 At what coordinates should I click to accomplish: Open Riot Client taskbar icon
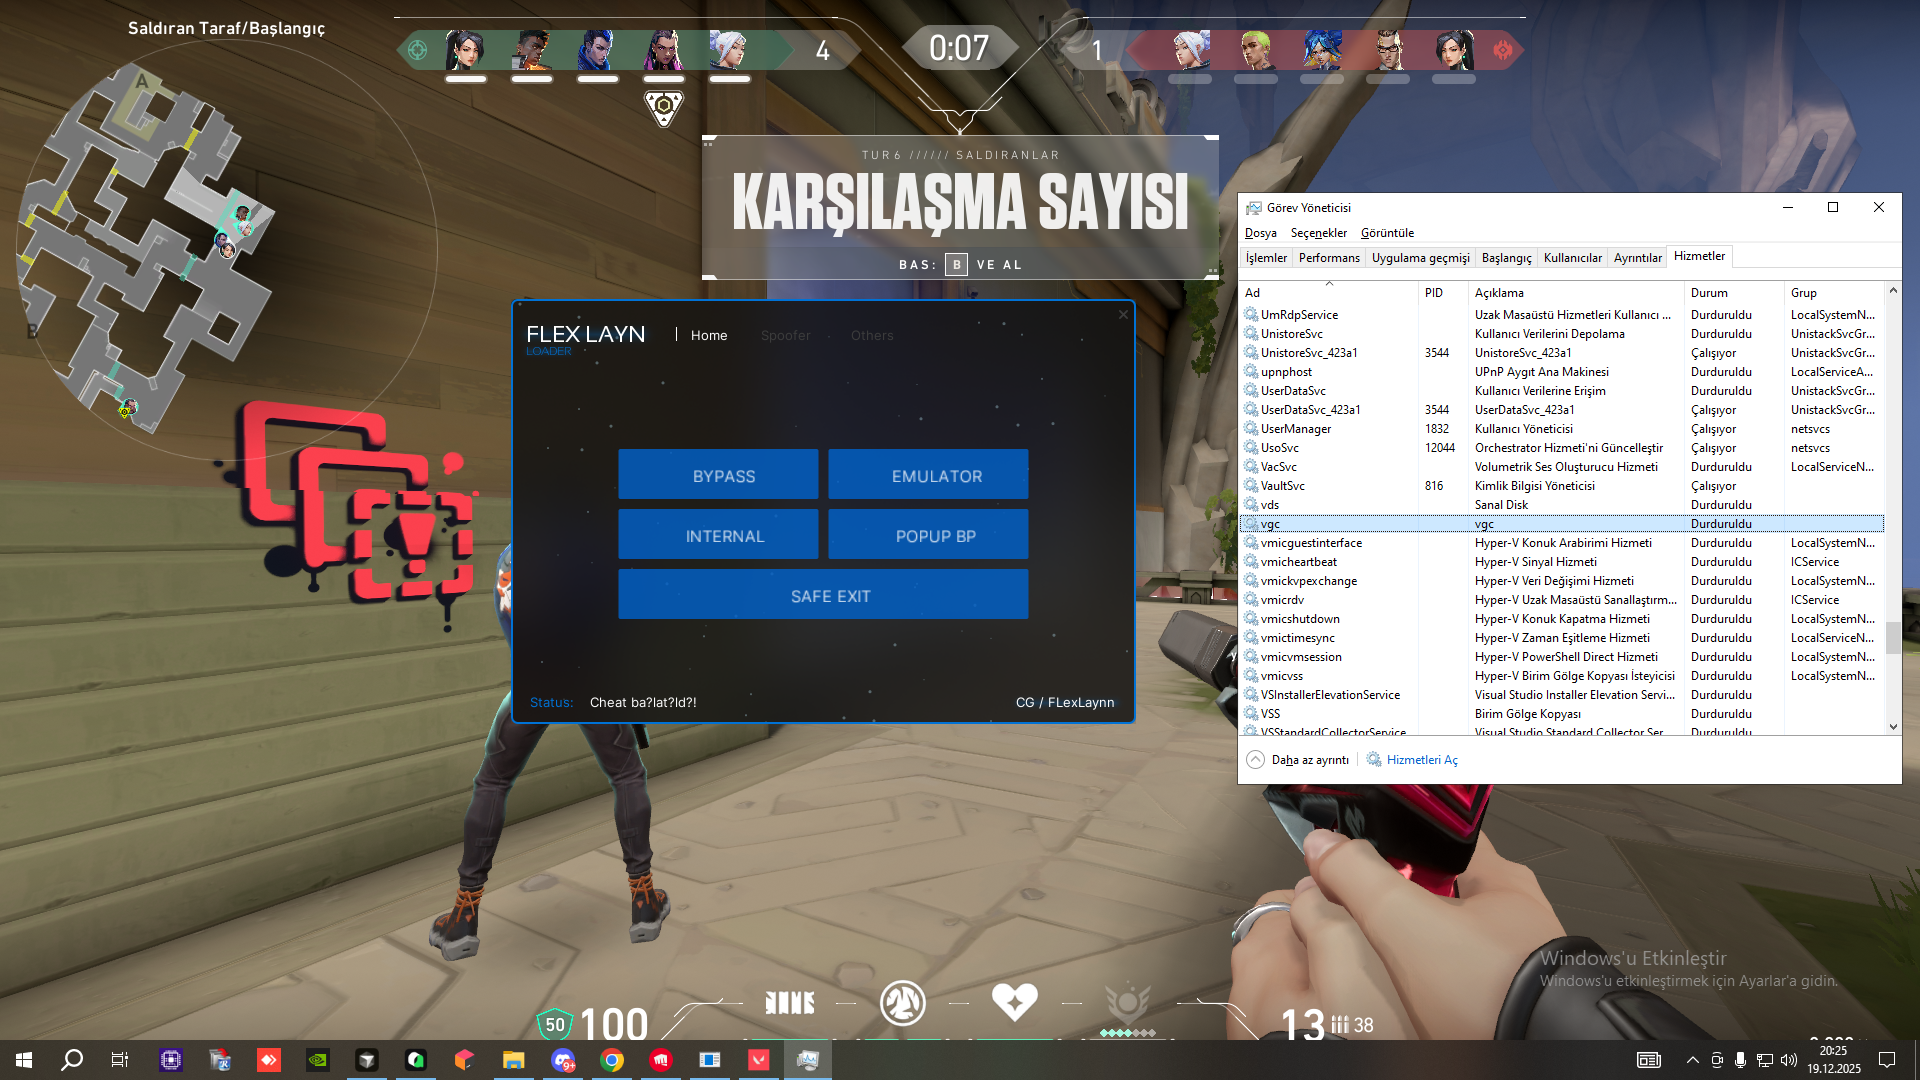click(x=661, y=1060)
